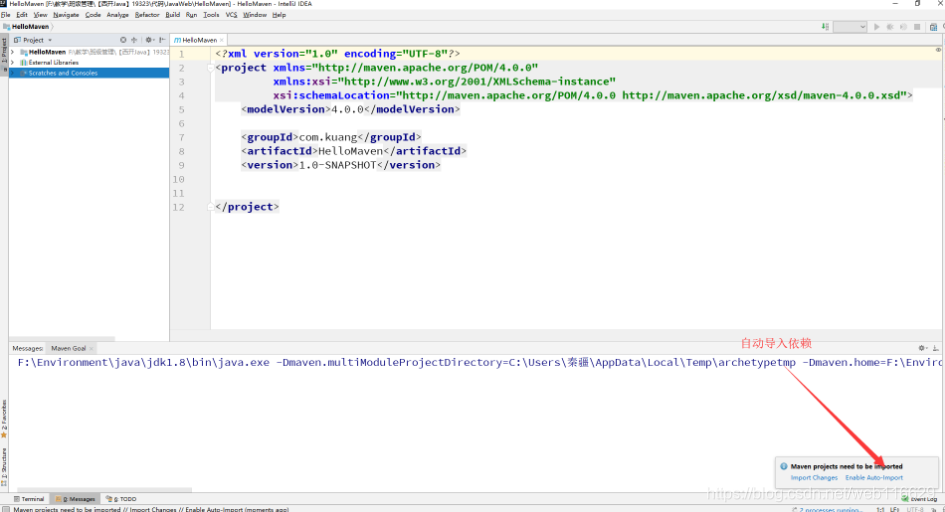Open the Refactor menu
The height and width of the screenshot is (512, 945).
click(147, 15)
